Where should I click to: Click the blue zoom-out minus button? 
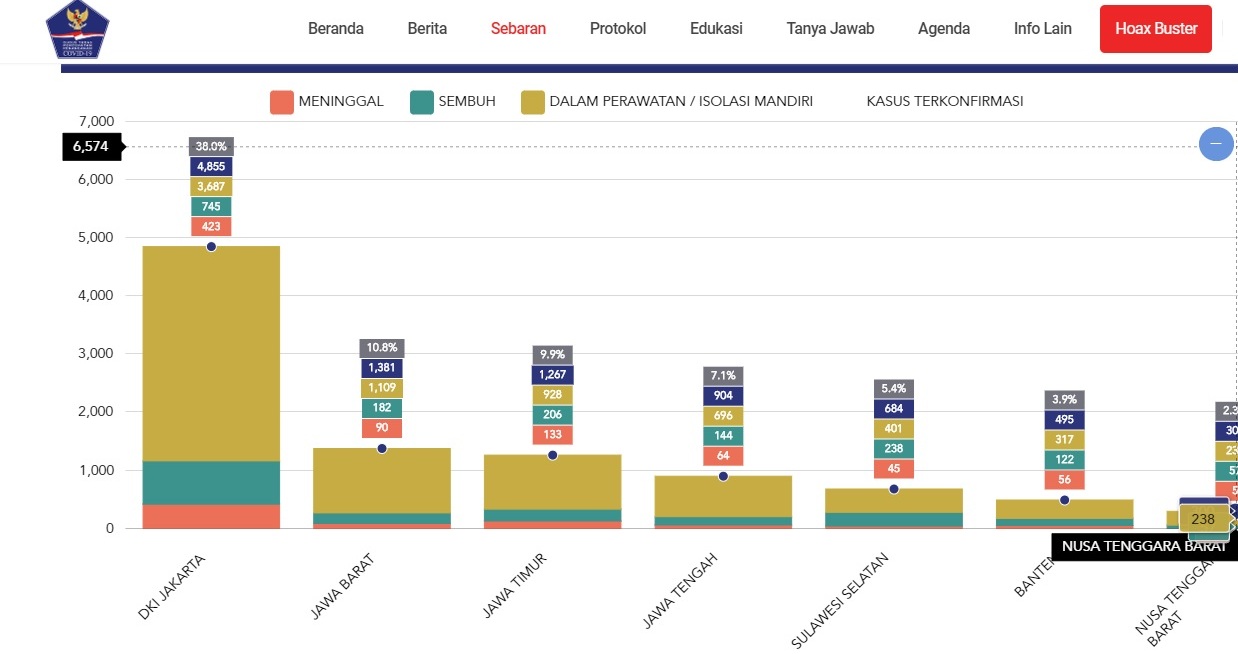pyautogui.click(x=1216, y=144)
